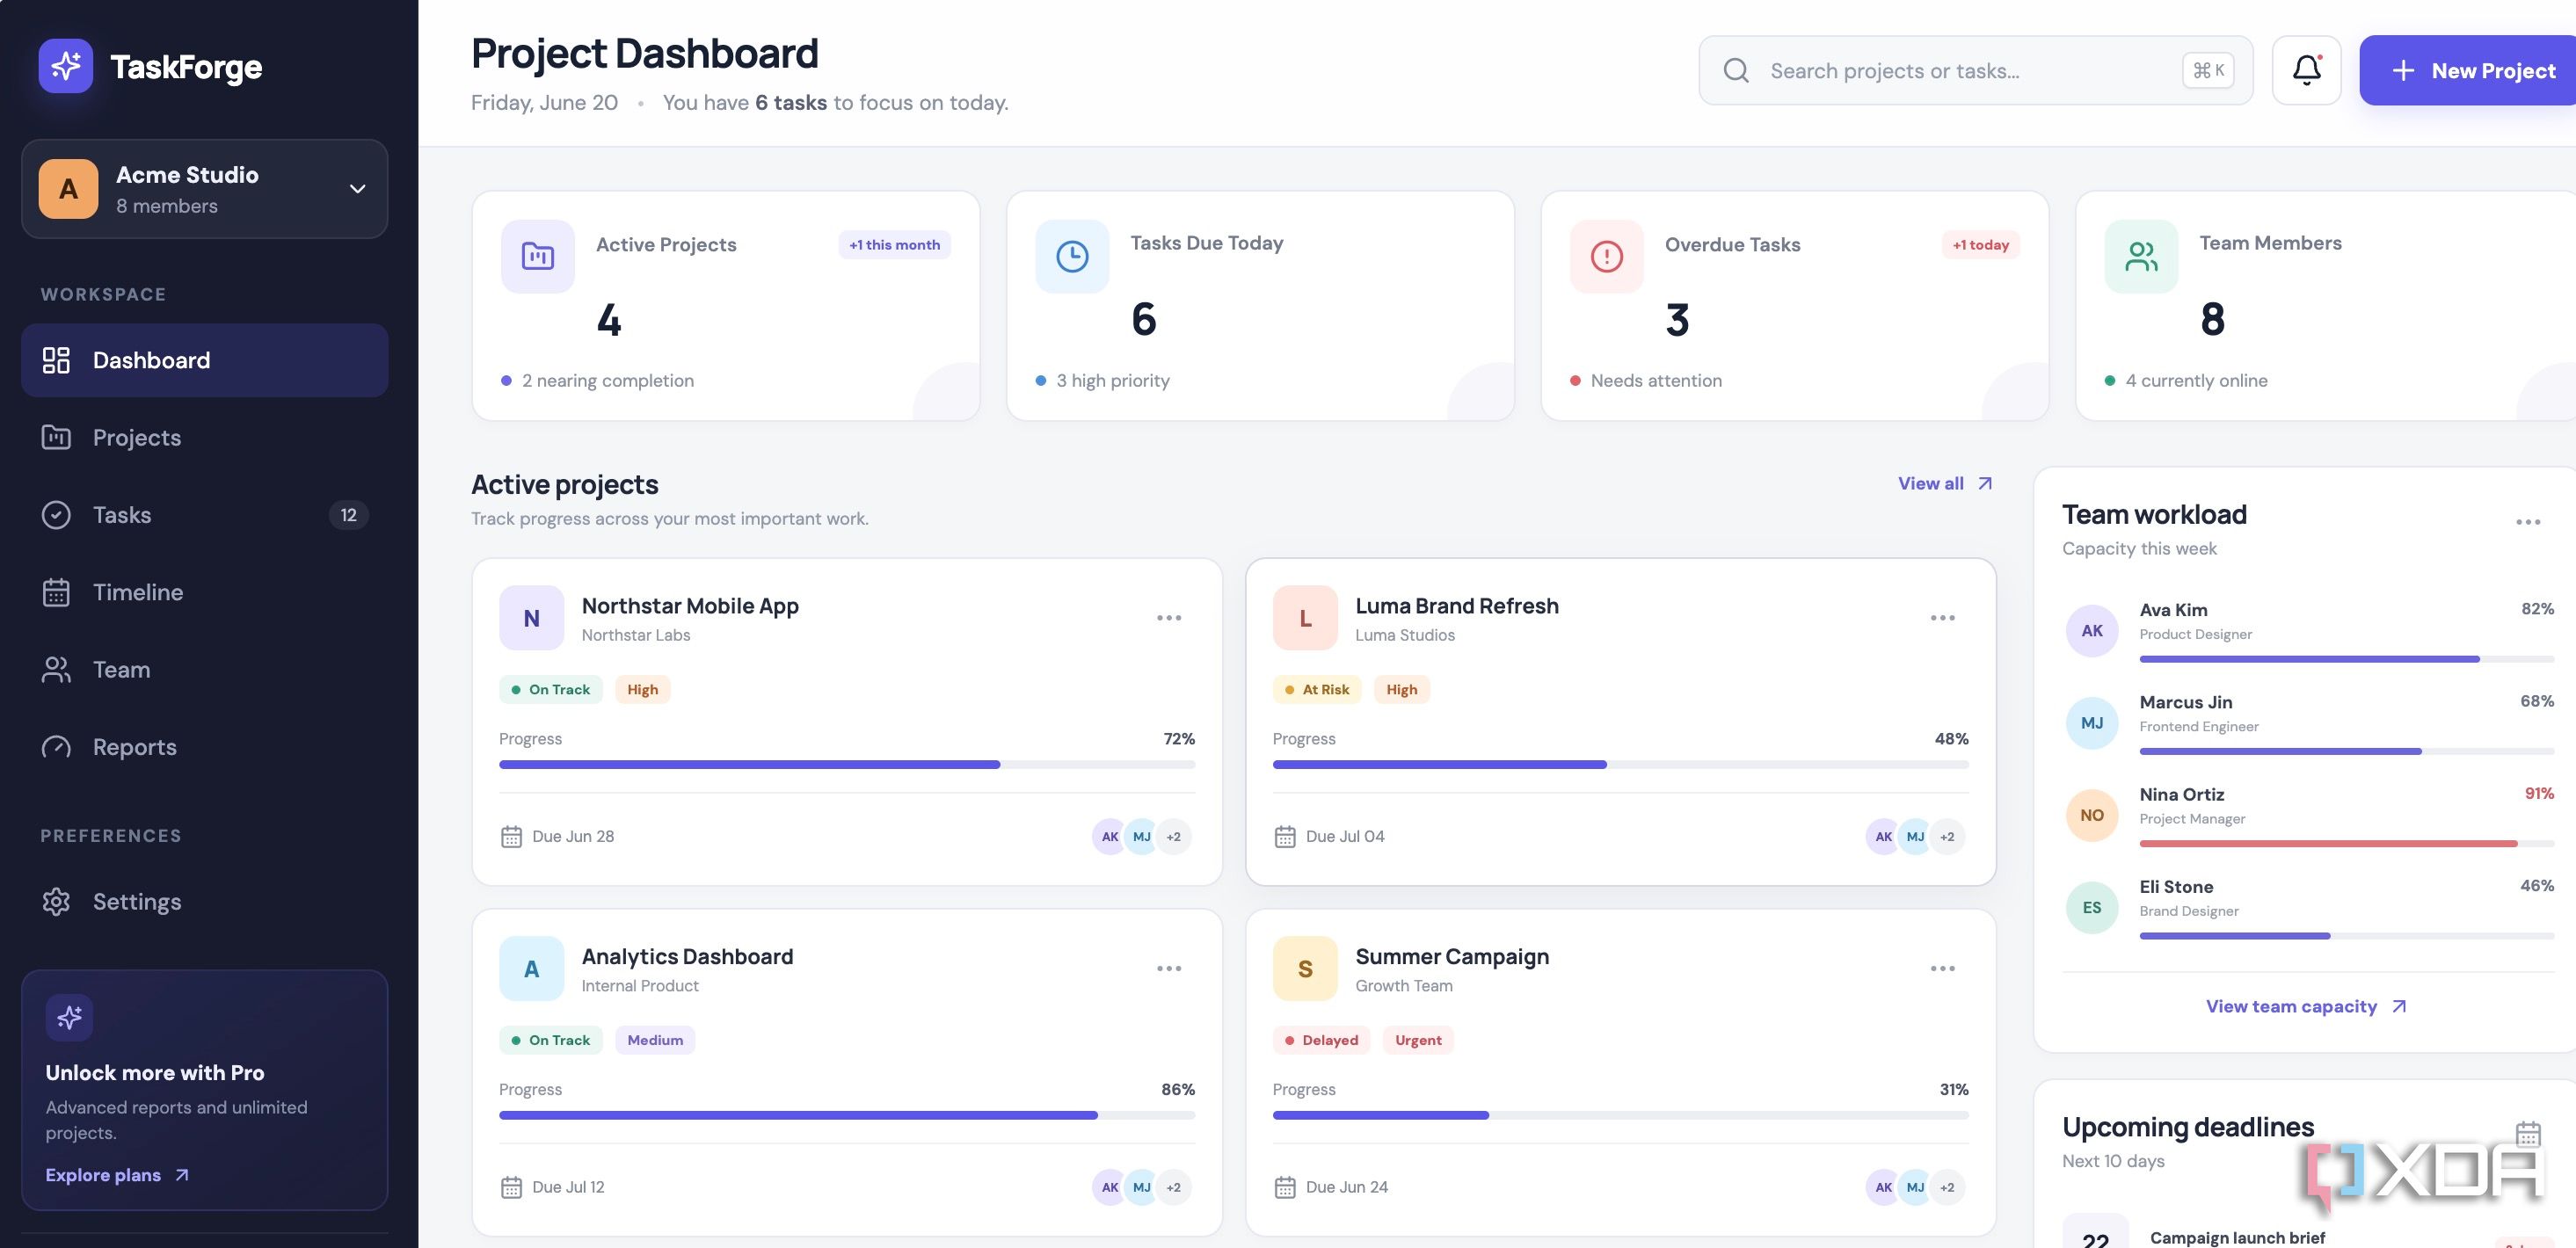Click the 'Delayed' status tag
Viewport: 2576px width, 1248px height.
(1320, 1040)
